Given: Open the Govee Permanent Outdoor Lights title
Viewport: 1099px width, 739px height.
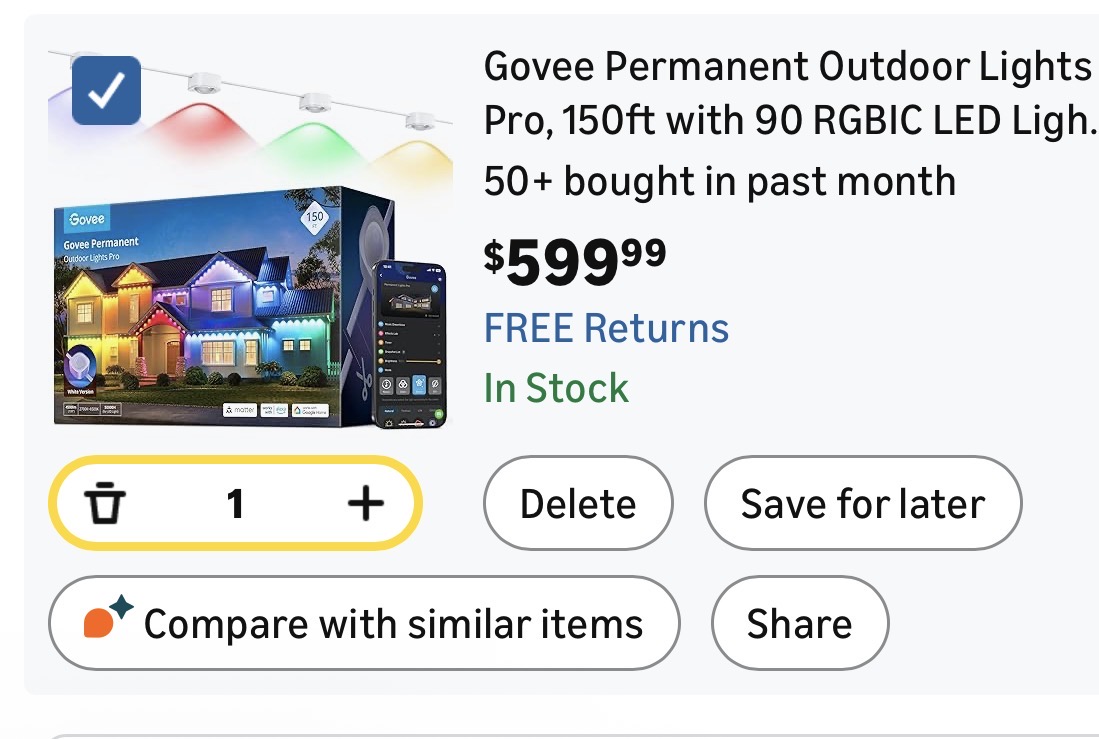Looking at the screenshot, I should (x=787, y=94).
